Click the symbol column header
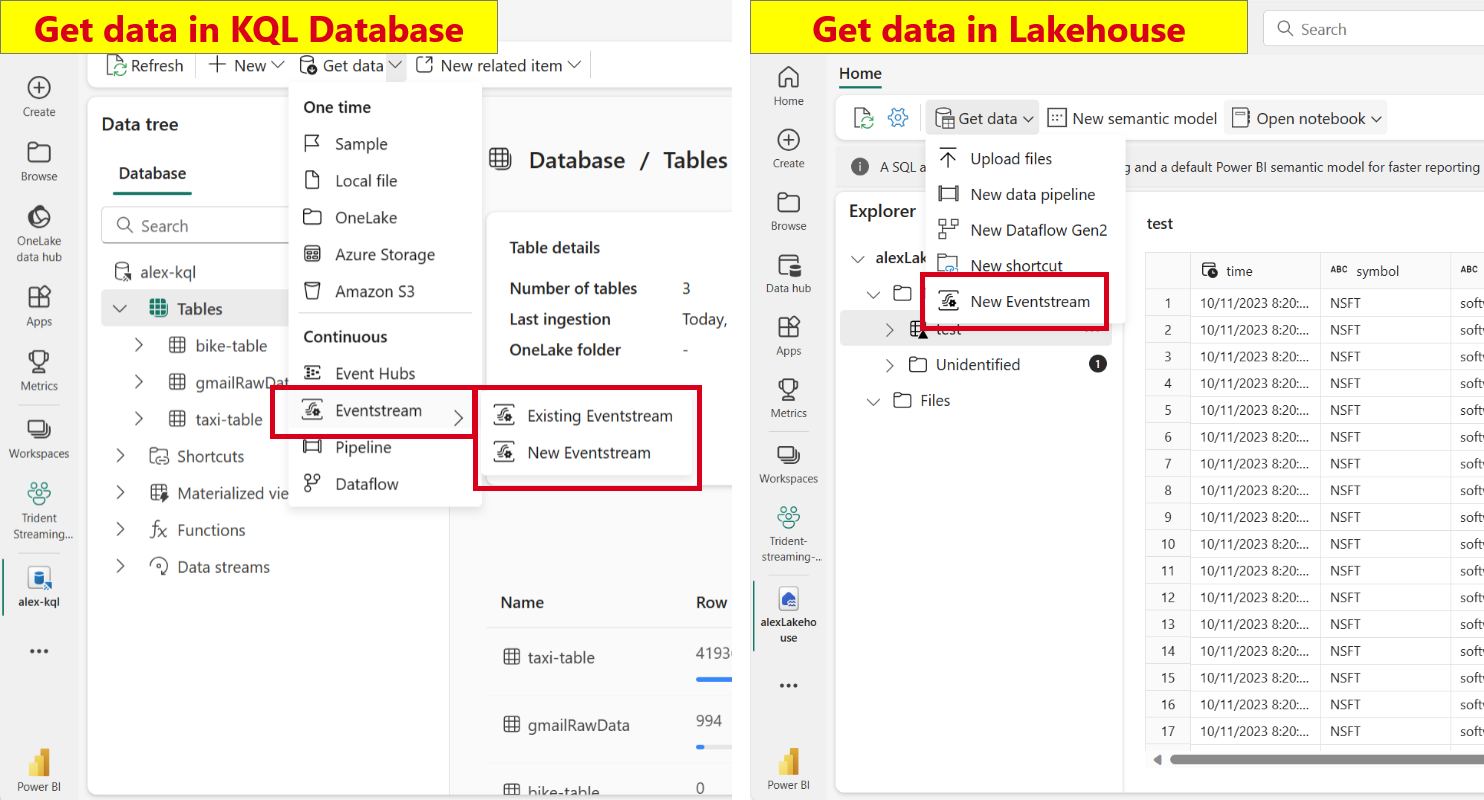This screenshot has height=800, width=1484. [1385, 271]
